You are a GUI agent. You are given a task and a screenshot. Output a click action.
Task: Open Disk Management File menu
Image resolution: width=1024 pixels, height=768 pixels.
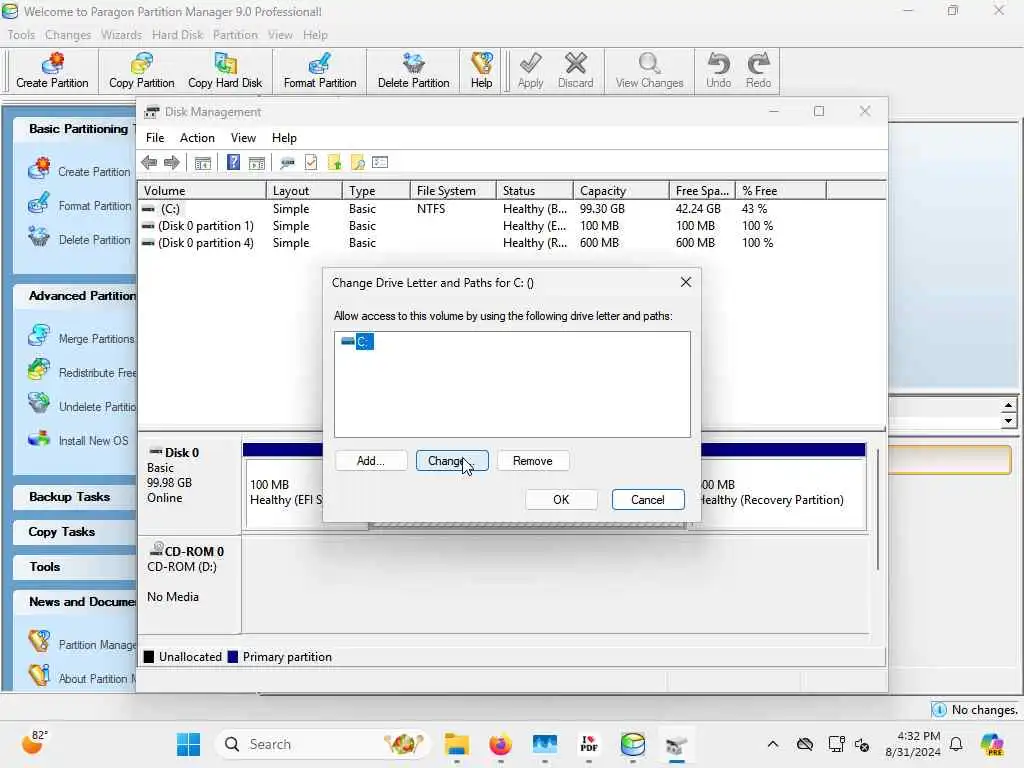point(155,138)
